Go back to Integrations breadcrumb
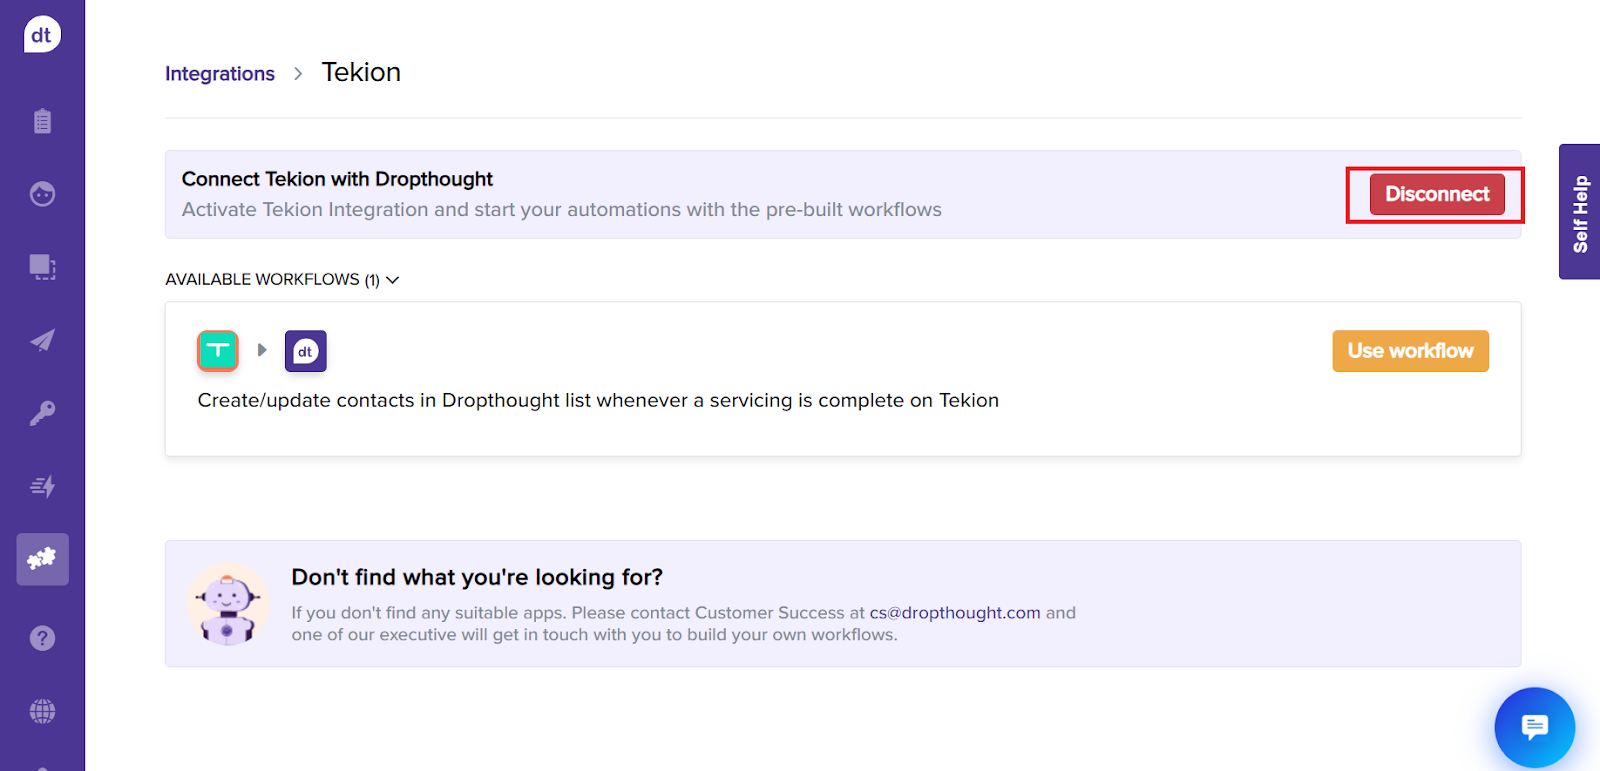 click(x=220, y=74)
